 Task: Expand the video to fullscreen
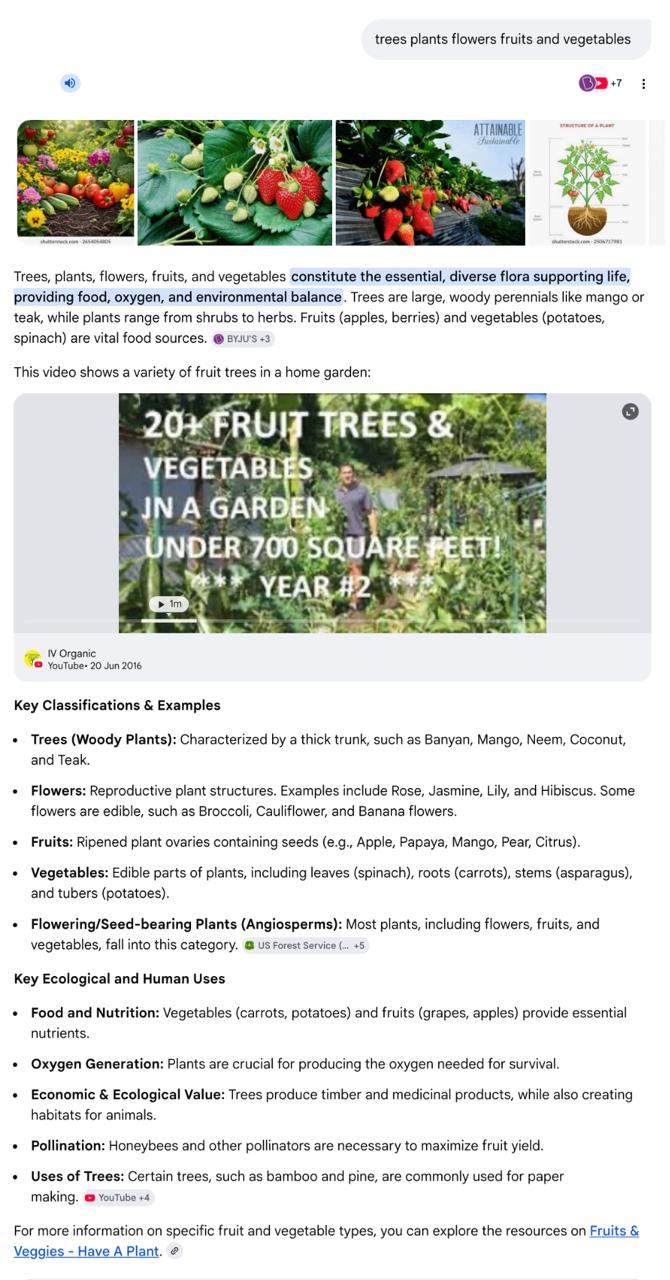[x=630, y=411]
